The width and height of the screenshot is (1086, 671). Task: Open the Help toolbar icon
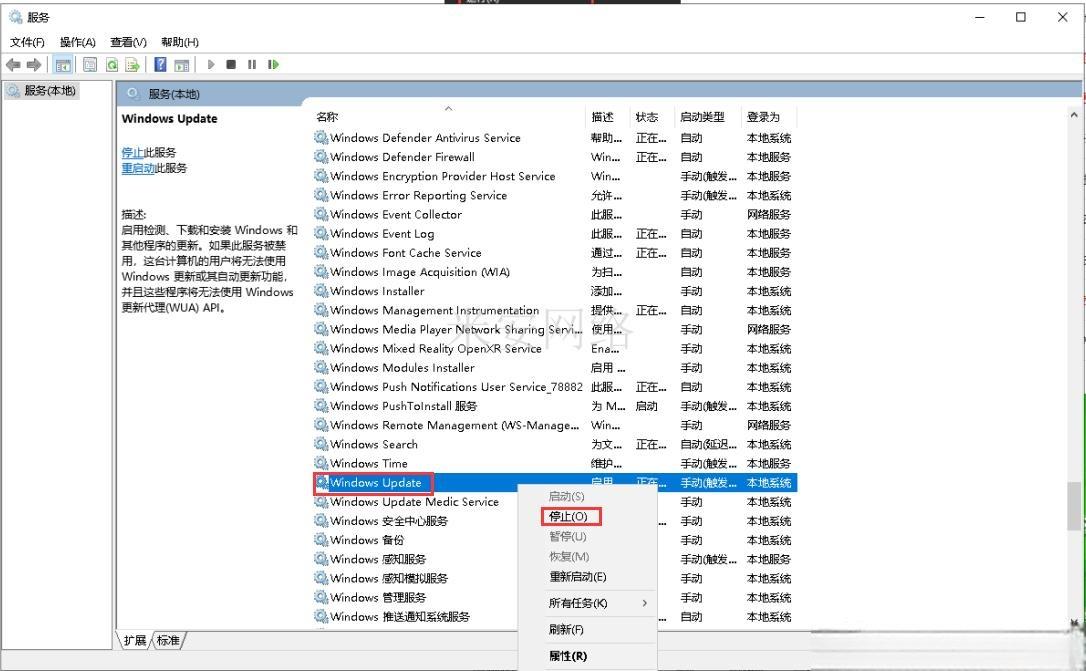pyautogui.click(x=160, y=64)
